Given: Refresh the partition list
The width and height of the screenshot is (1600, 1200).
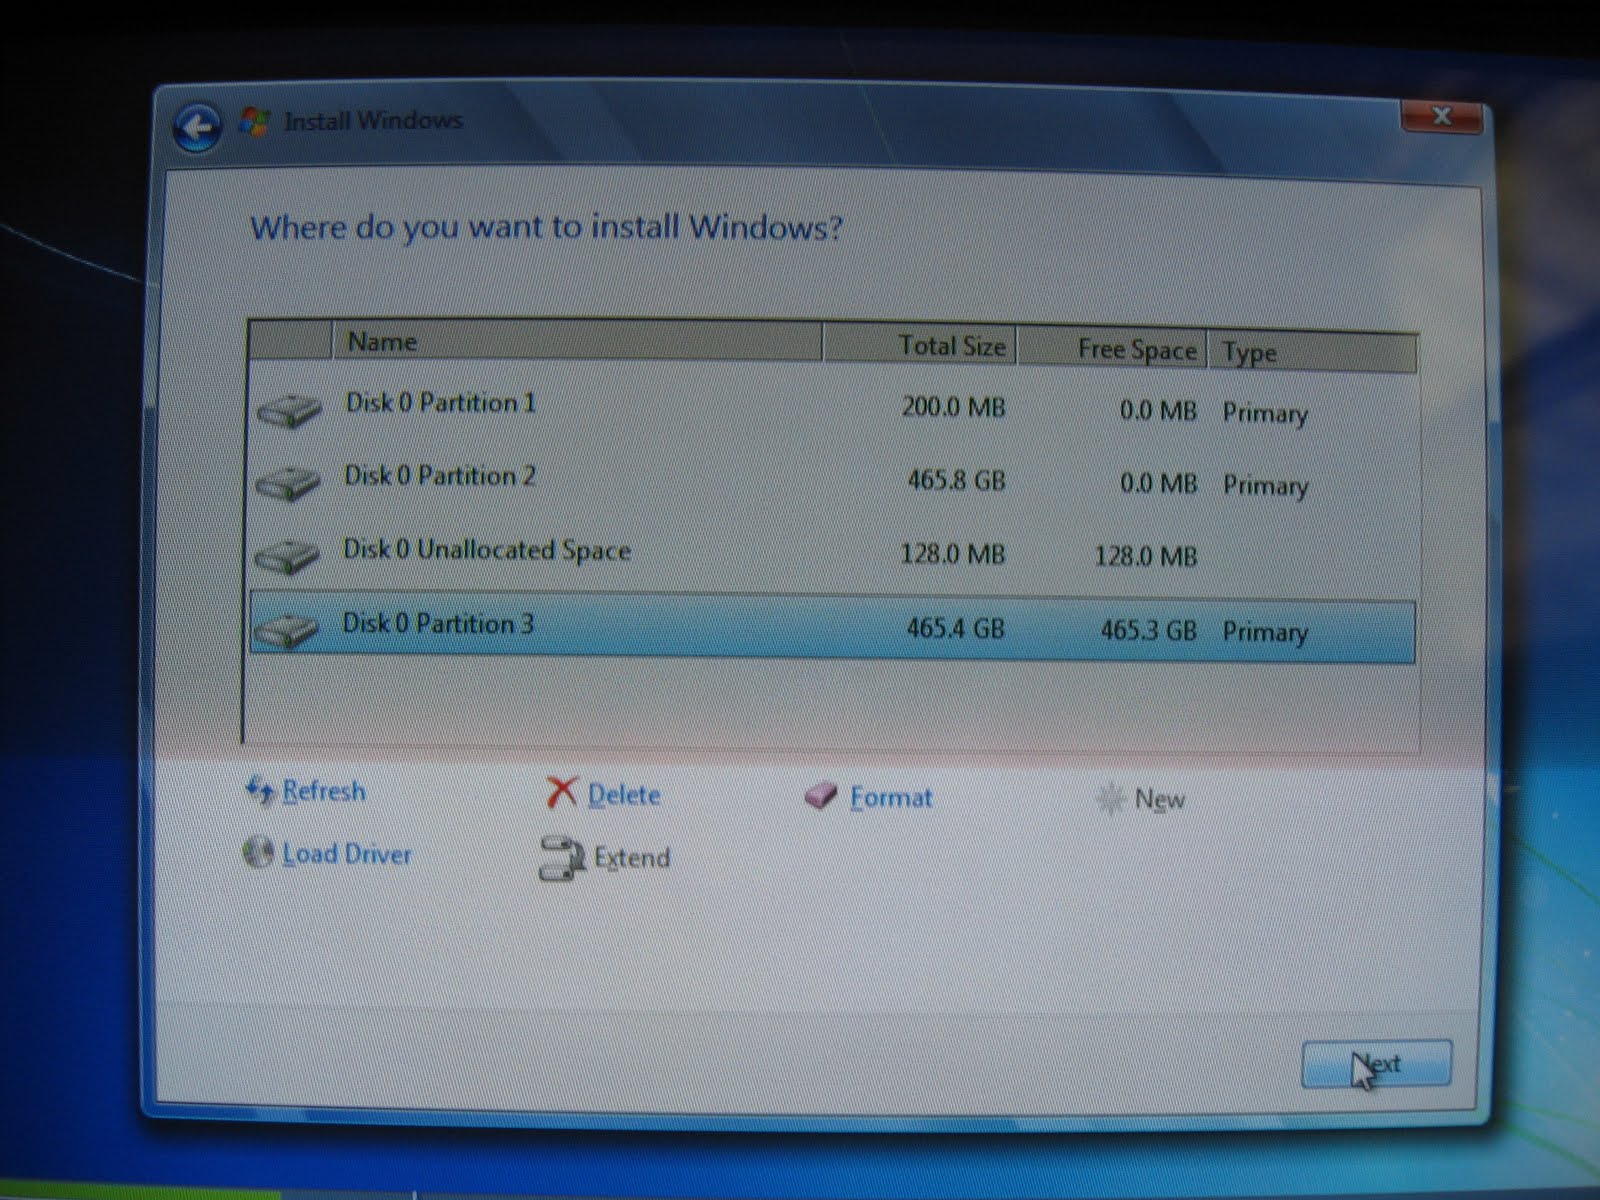Looking at the screenshot, I should tap(323, 791).
